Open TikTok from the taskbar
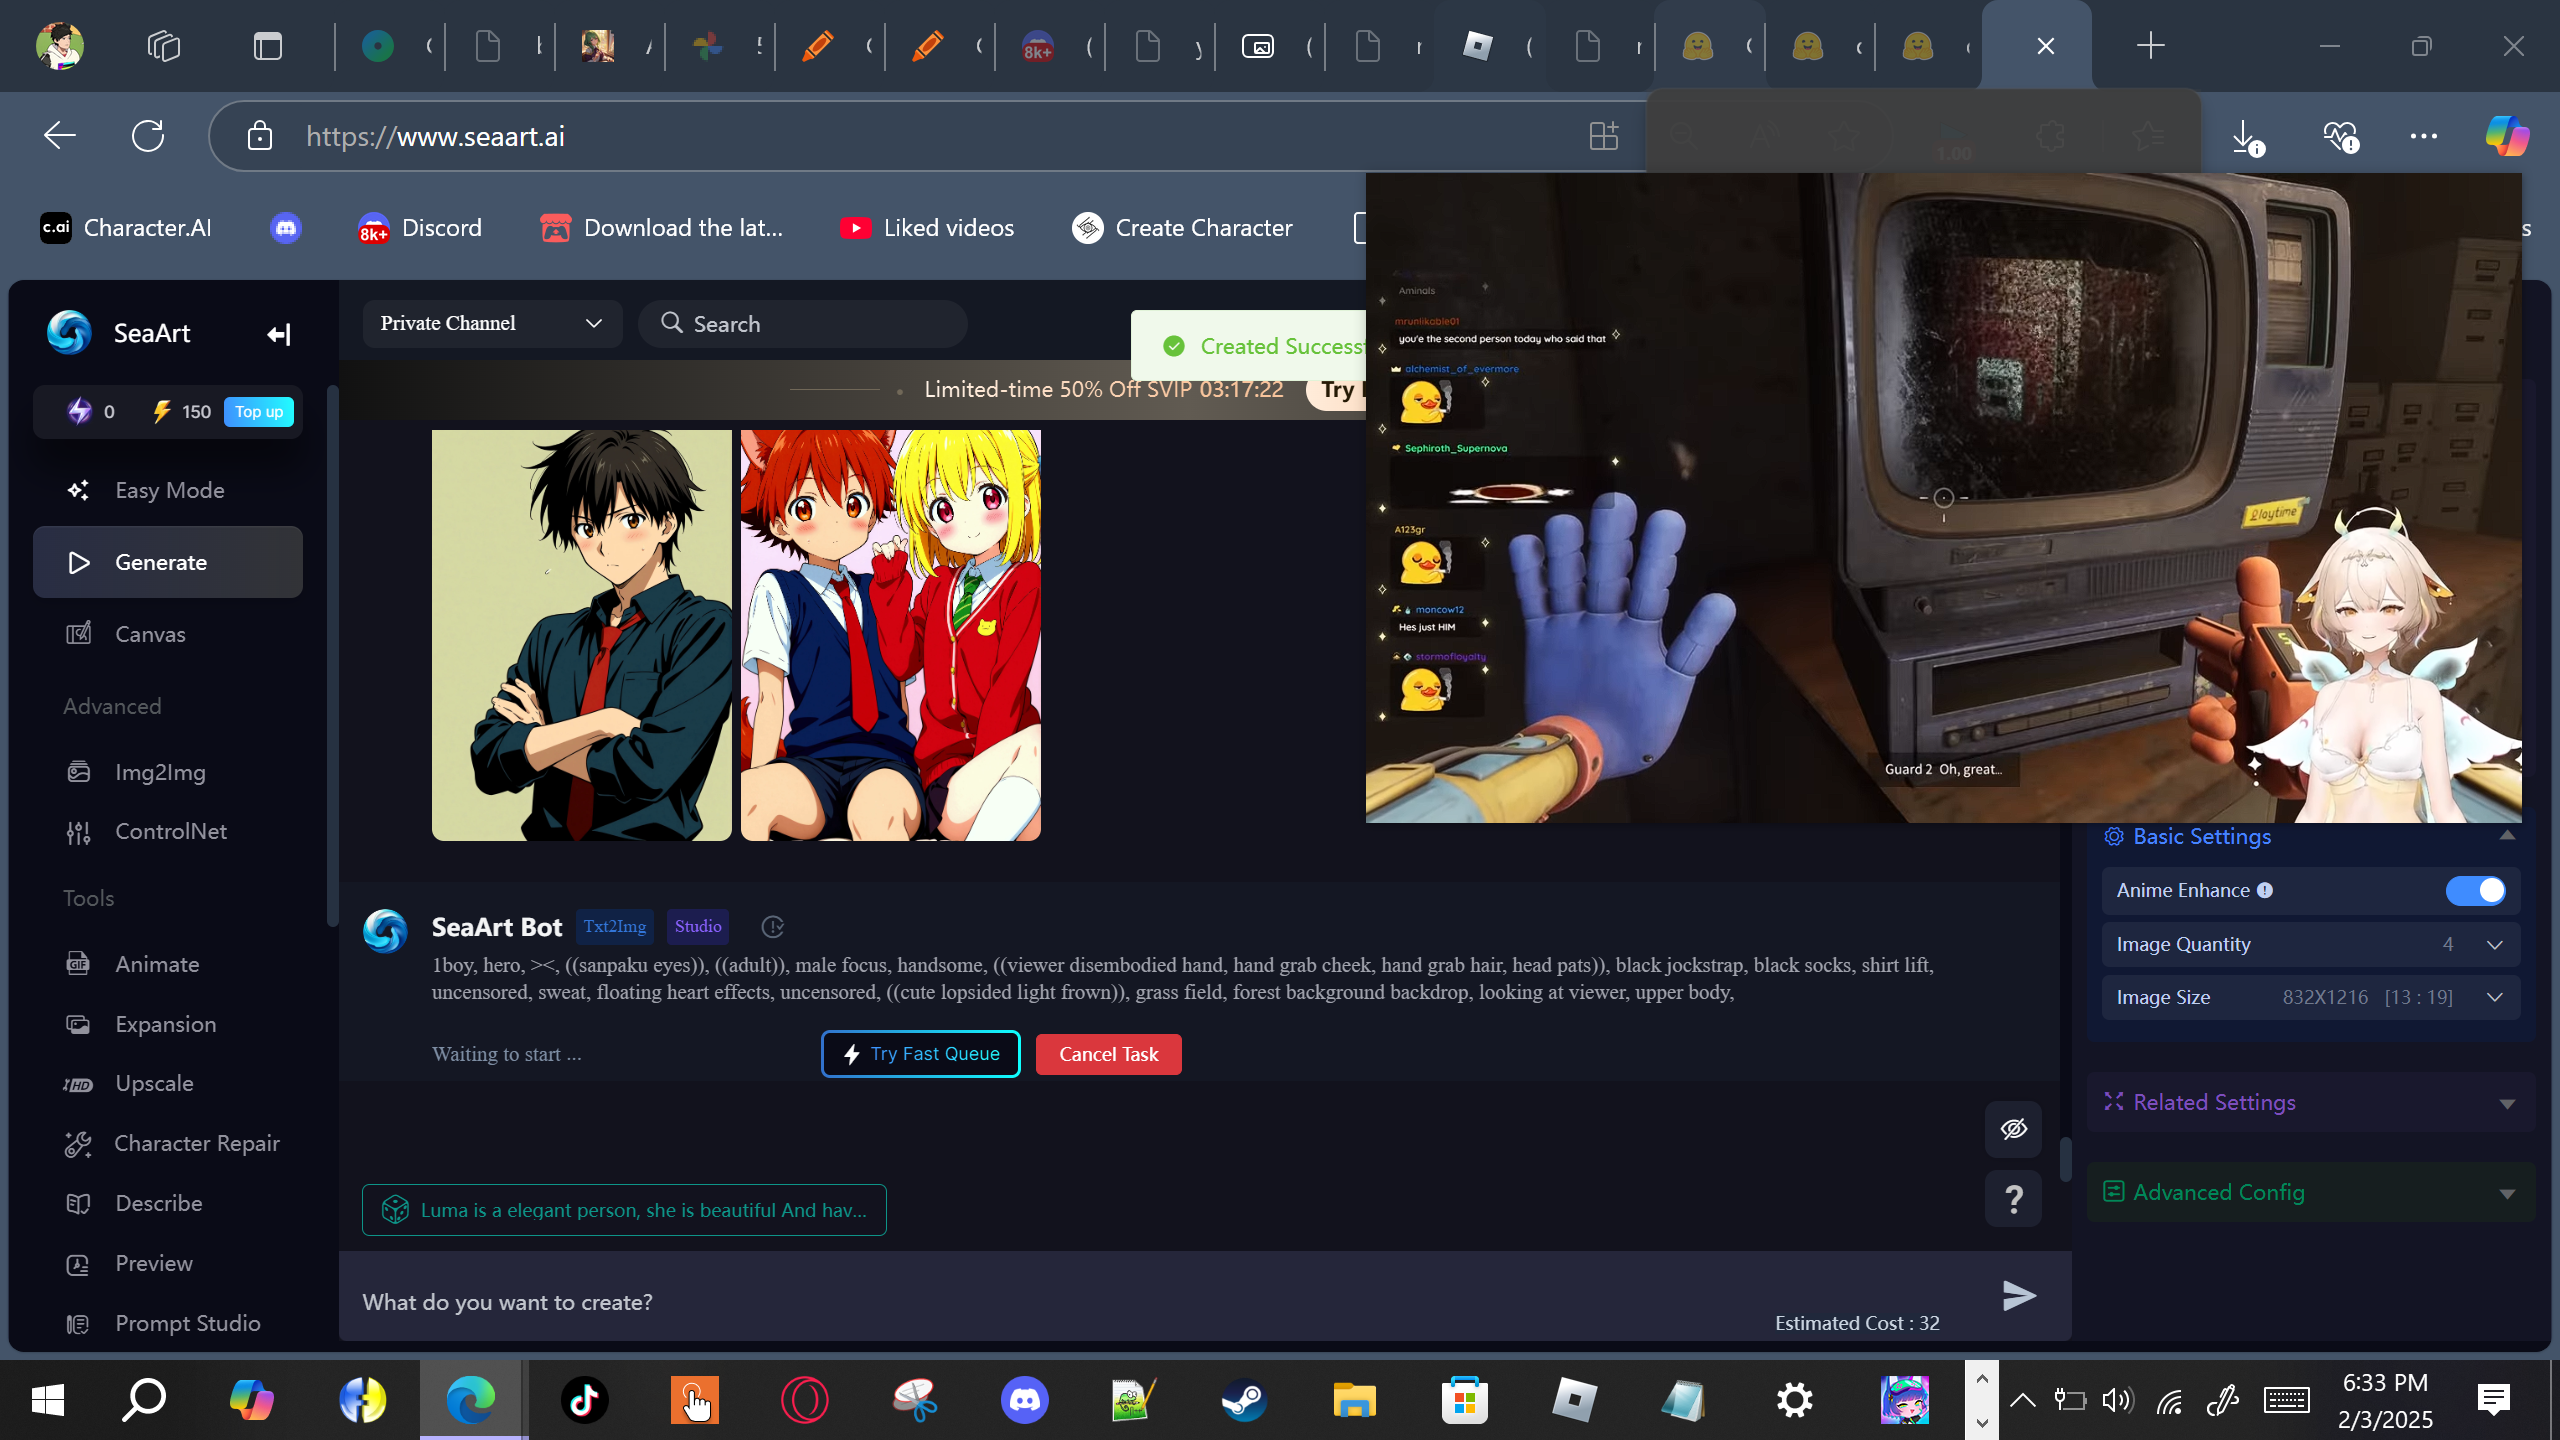Image resolution: width=2560 pixels, height=1440 pixels. click(585, 1400)
